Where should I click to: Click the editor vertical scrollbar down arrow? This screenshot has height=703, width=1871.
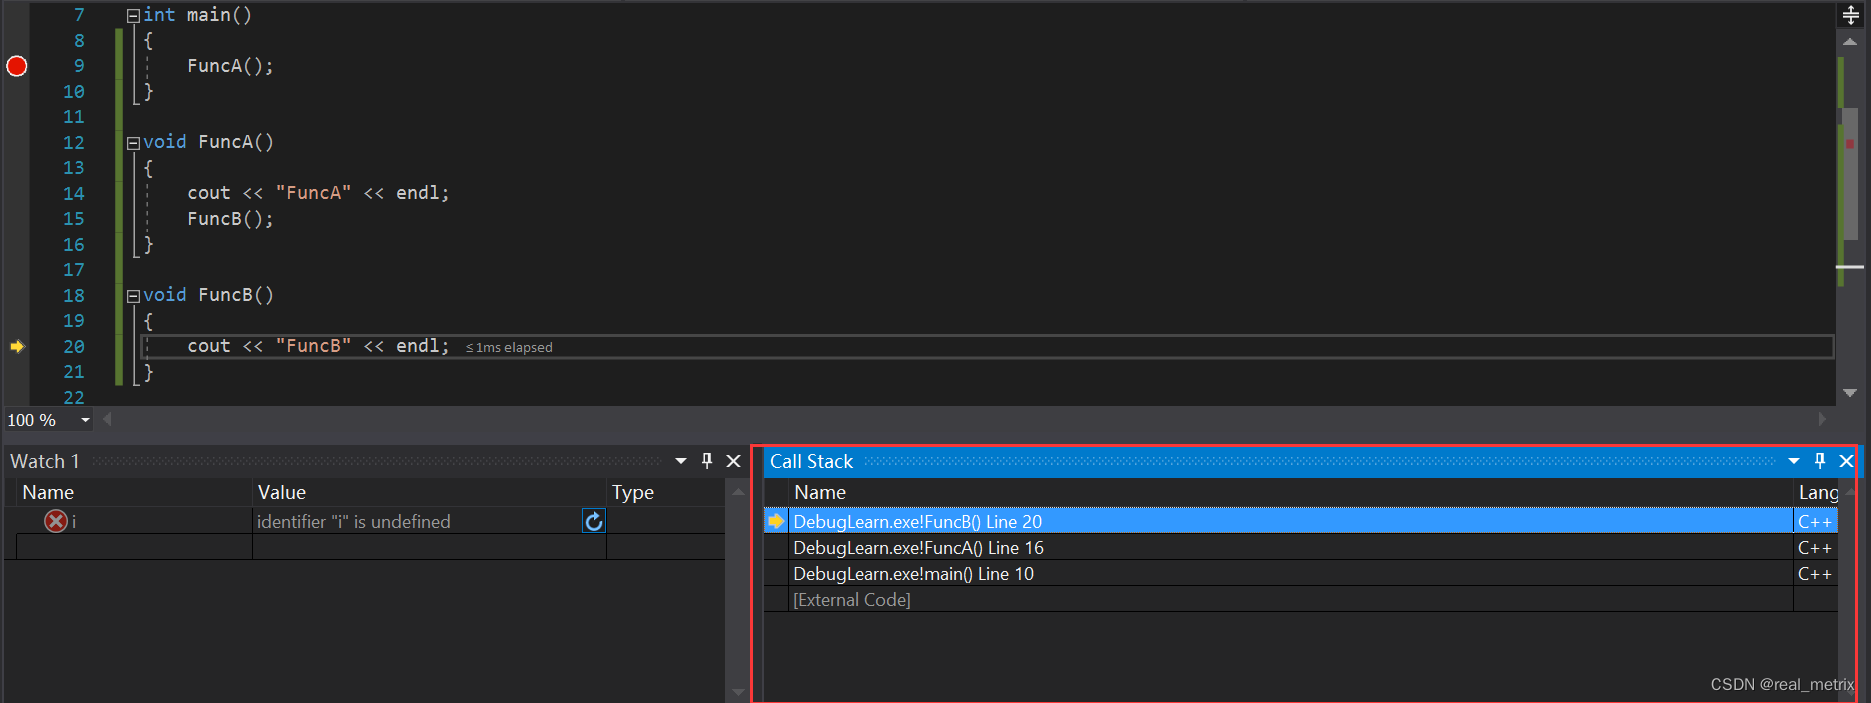point(1850,393)
